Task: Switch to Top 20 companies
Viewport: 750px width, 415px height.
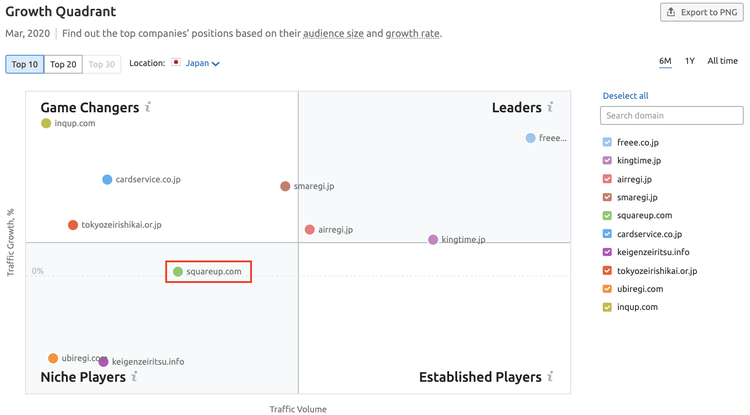Action: click(x=63, y=64)
